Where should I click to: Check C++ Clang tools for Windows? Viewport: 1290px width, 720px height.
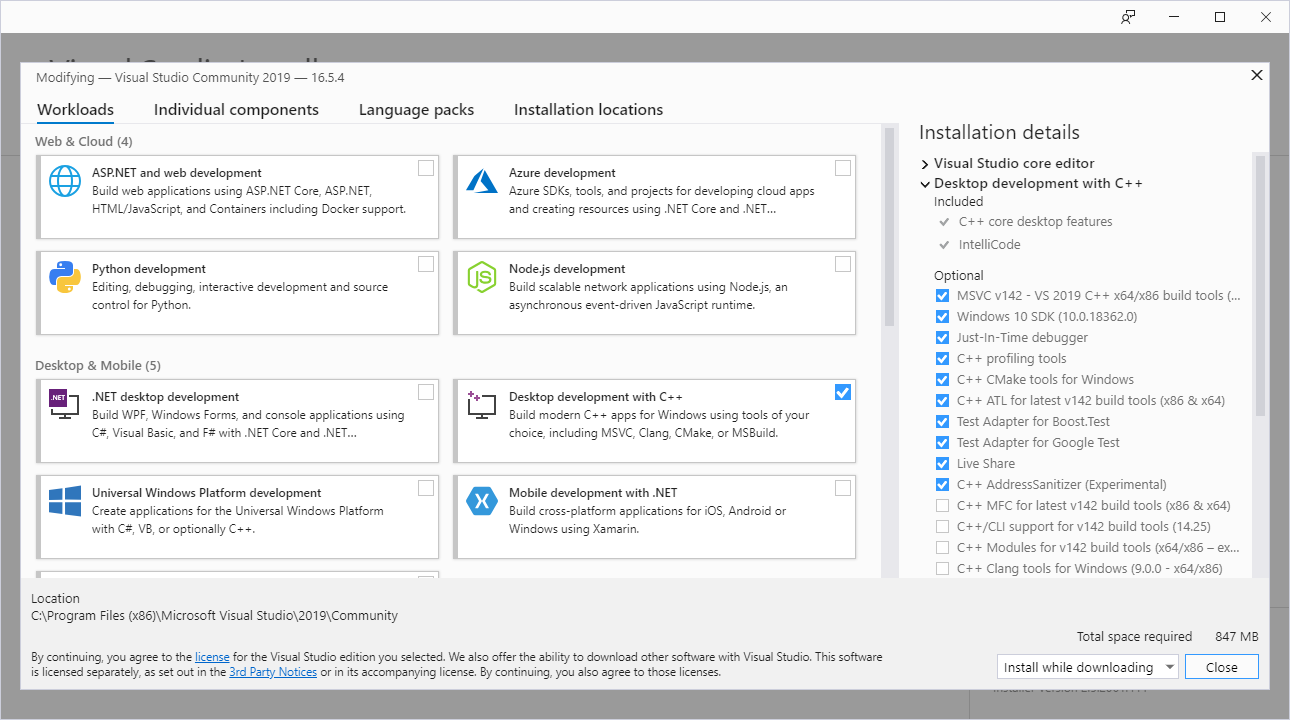tap(942, 569)
